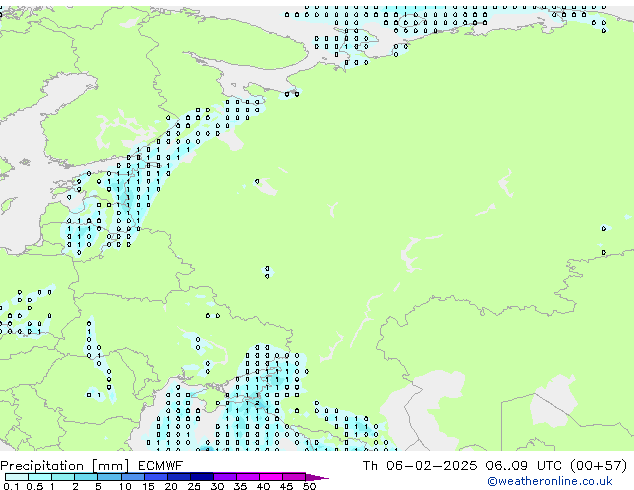This screenshot has height=490, width=634.
Task: Click the legend swatch between 5 and 10
Action: 109,477
